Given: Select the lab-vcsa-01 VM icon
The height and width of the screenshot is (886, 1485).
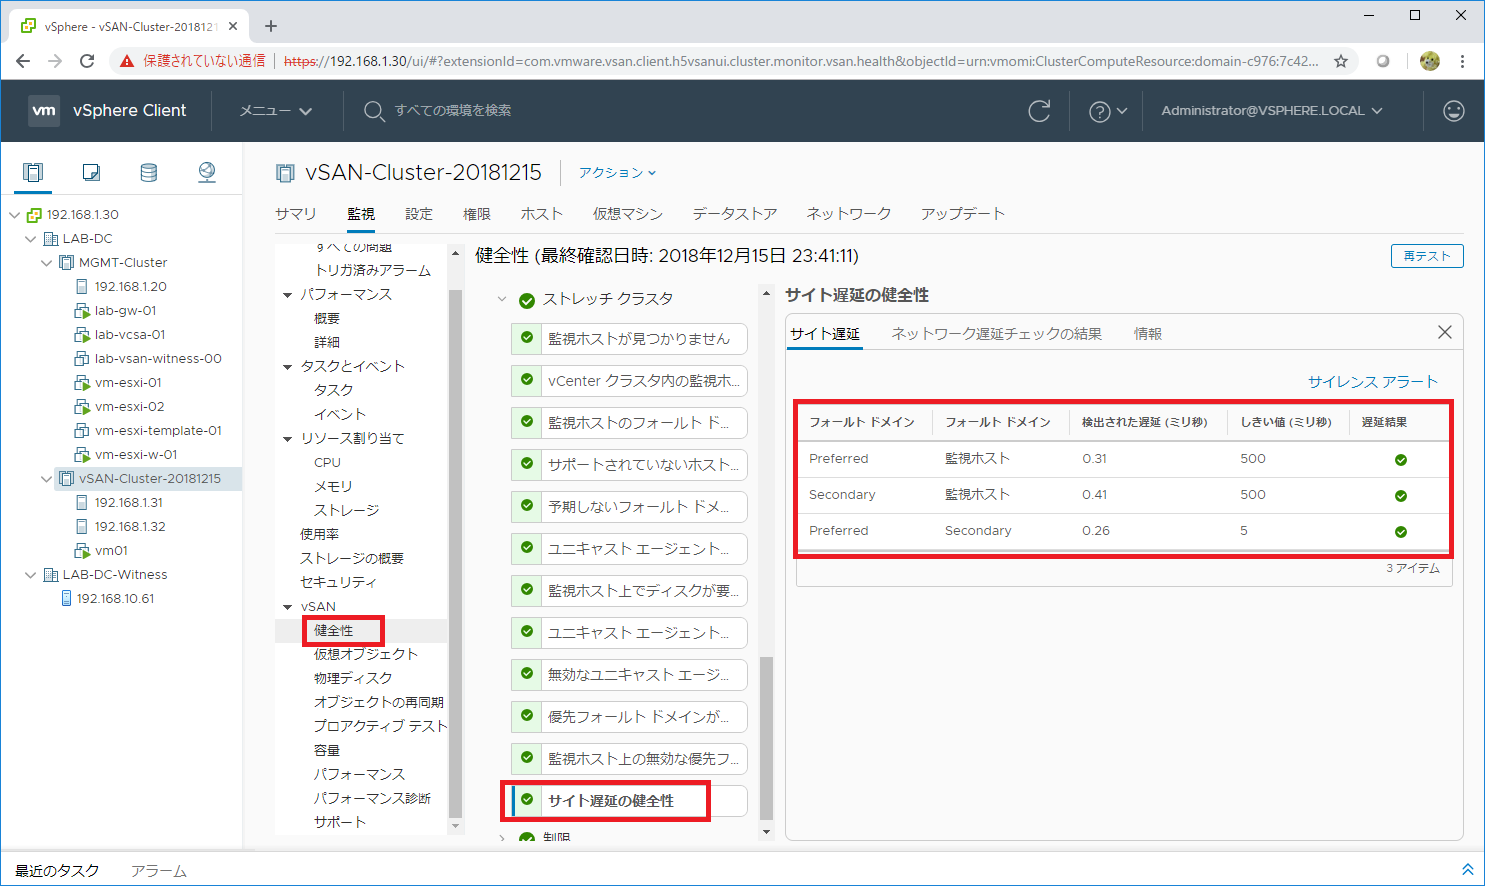Looking at the screenshot, I should click(x=82, y=334).
